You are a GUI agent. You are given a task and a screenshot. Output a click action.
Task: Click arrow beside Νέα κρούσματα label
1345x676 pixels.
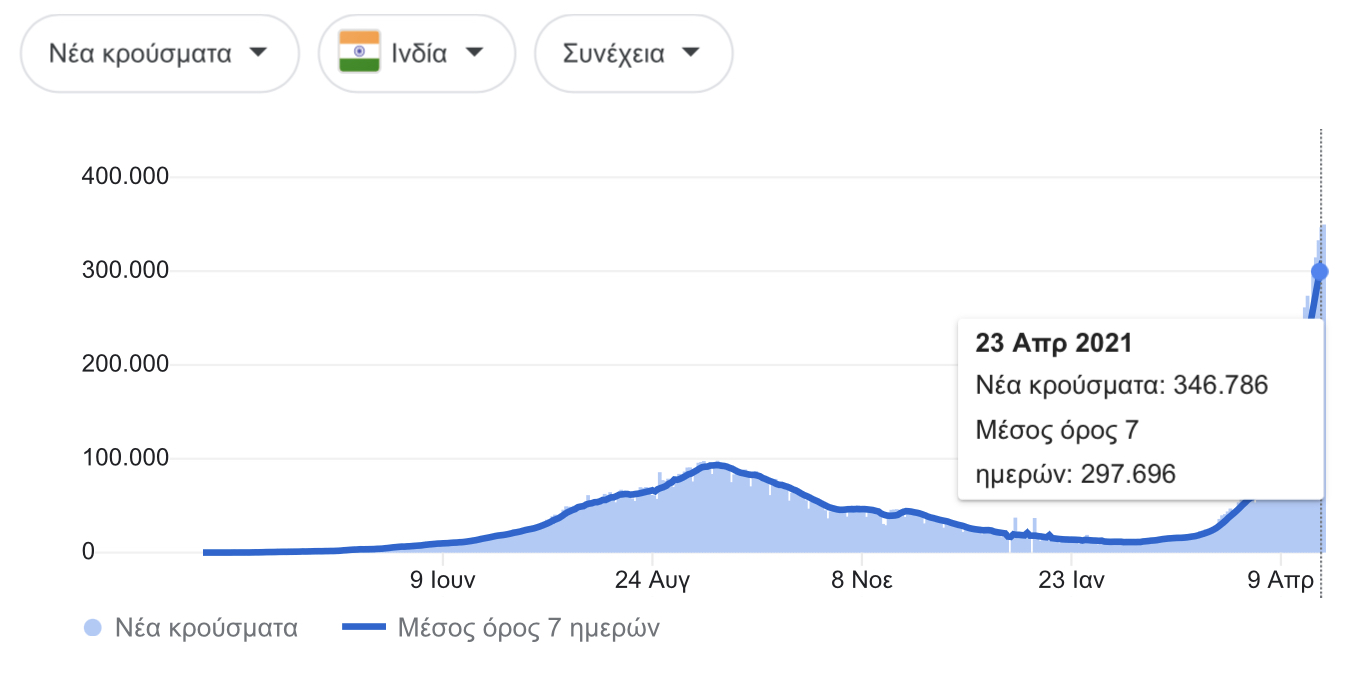tap(258, 53)
